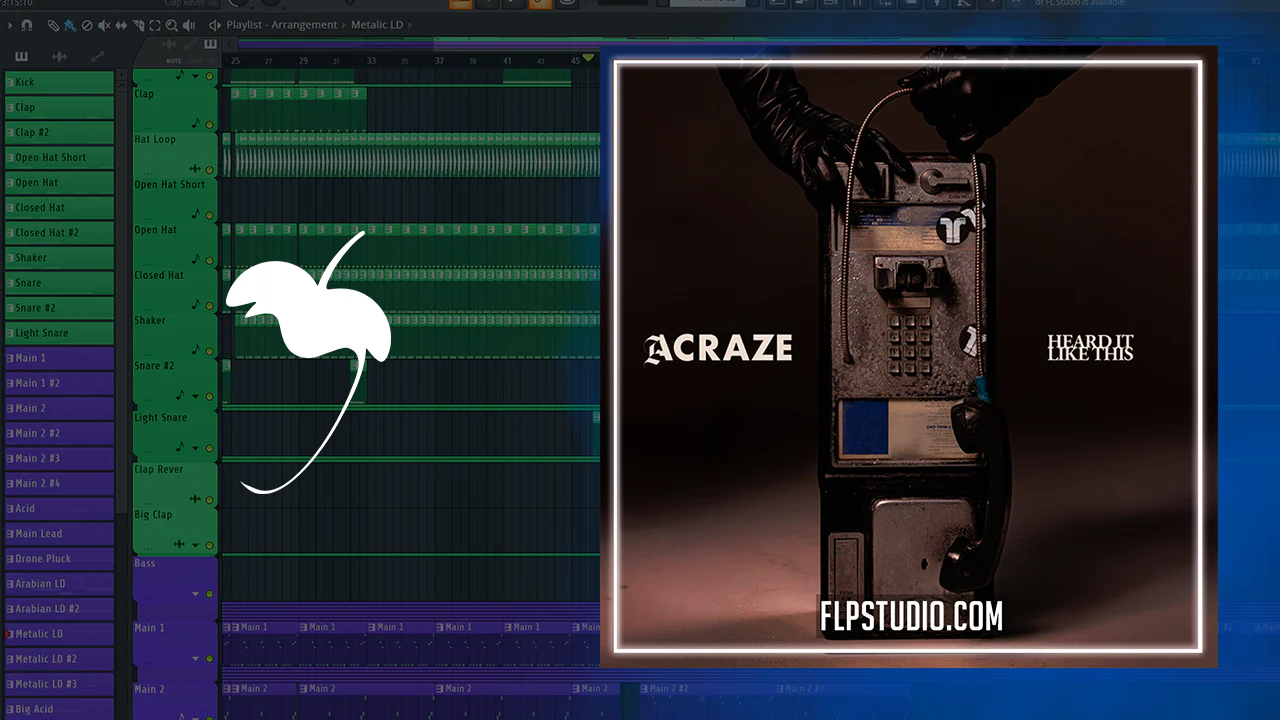This screenshot has width=1280, height=720.
Task: Select the Closed Hat #2 pattern
Action: (x=59, y=233)
